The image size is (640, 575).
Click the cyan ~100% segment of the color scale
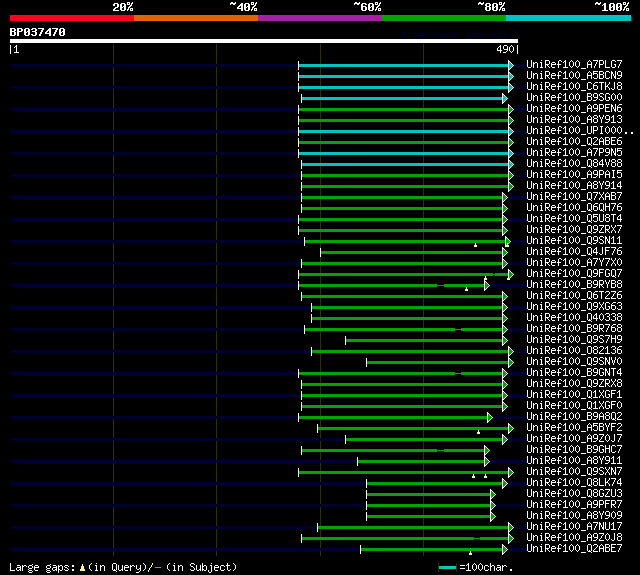point(569,18)
